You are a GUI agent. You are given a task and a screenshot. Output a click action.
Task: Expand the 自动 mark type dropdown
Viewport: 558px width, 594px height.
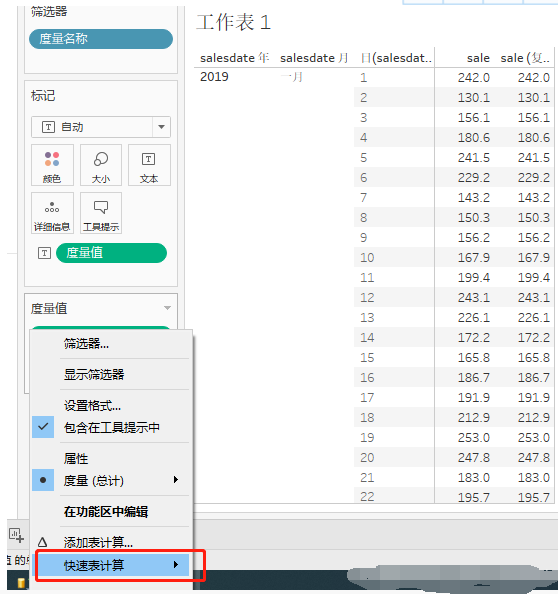161,127
